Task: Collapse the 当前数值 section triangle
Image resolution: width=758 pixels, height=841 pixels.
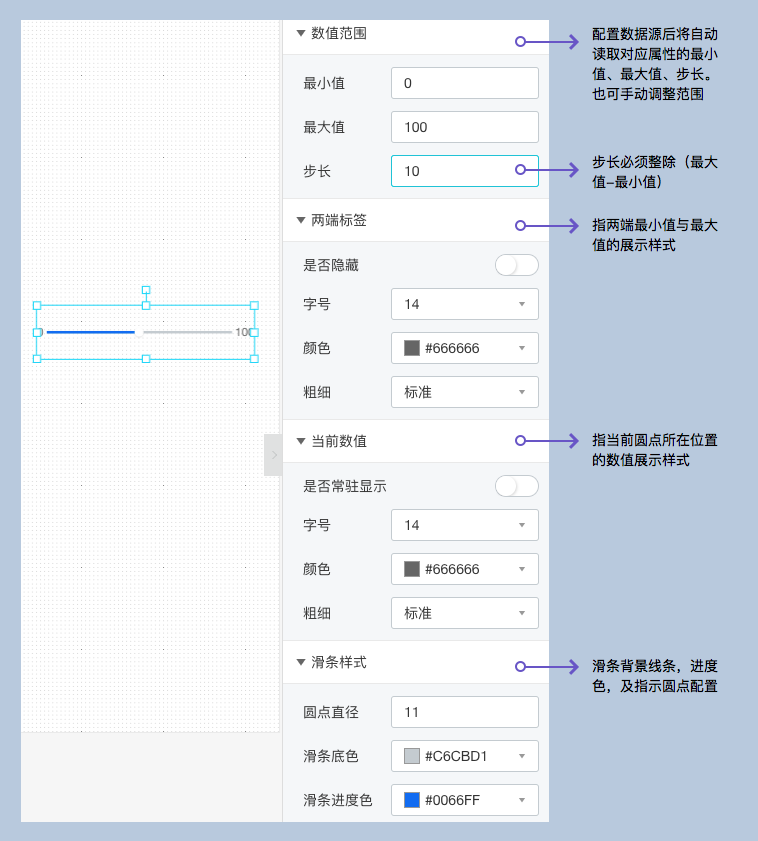Action: (x=300, y=441)
